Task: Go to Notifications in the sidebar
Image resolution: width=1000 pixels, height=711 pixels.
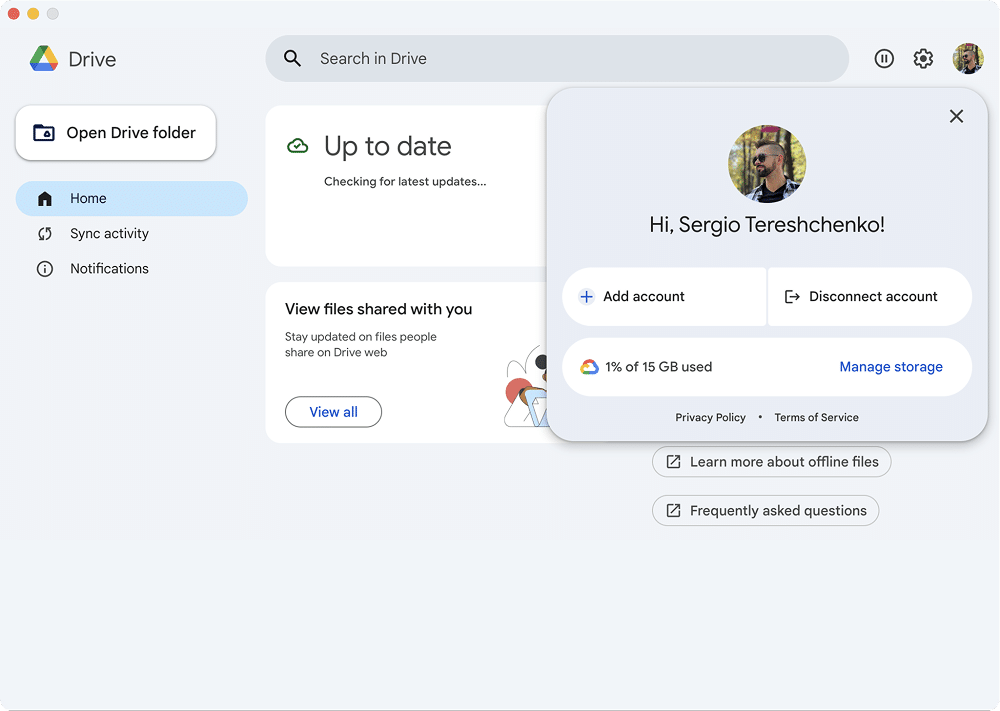Action: (109, 269)
